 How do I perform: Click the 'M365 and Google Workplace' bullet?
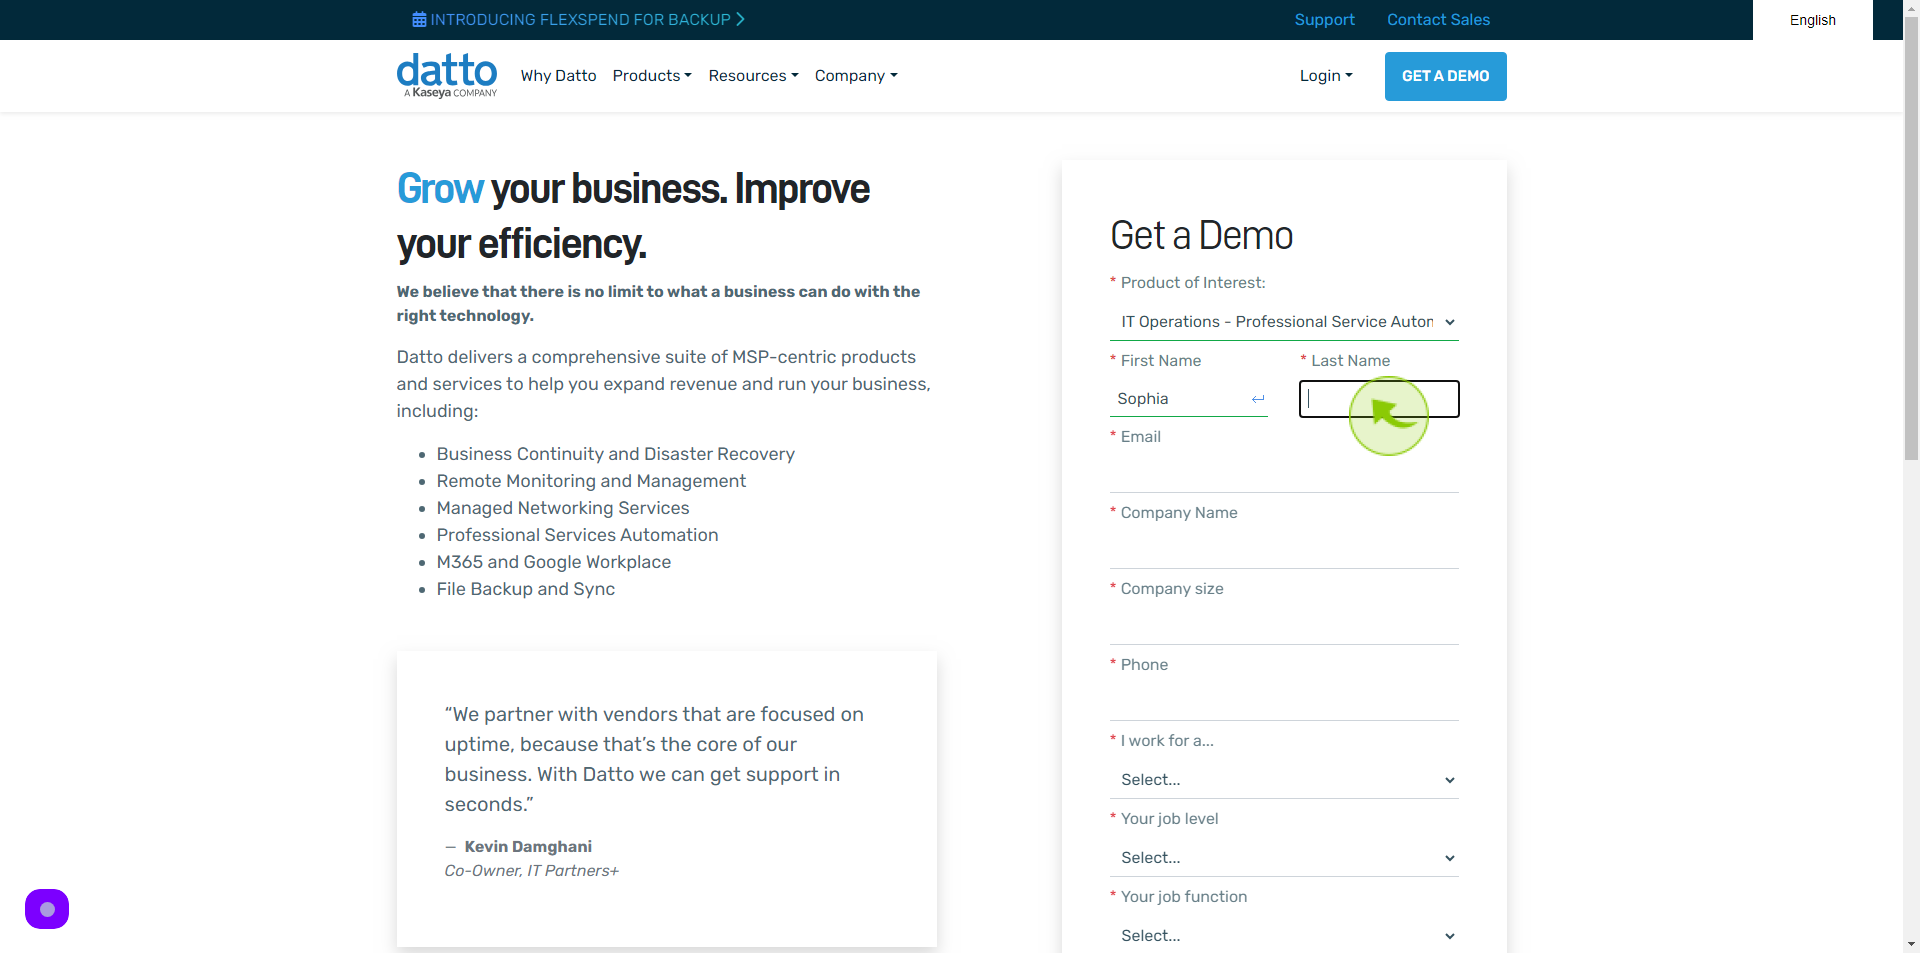(x=553, y=562)
